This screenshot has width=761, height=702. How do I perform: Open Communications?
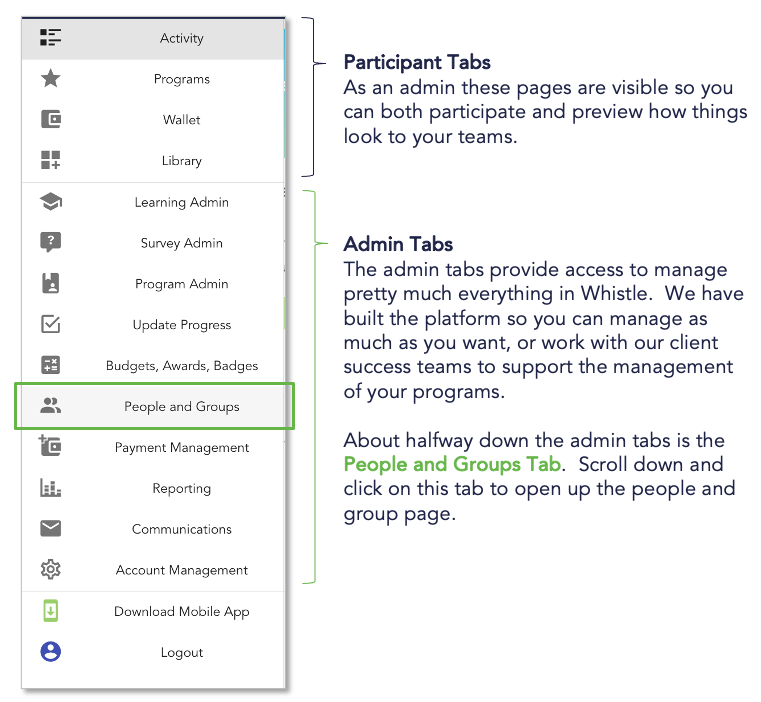pyautogui.click(x=153, y=529)
